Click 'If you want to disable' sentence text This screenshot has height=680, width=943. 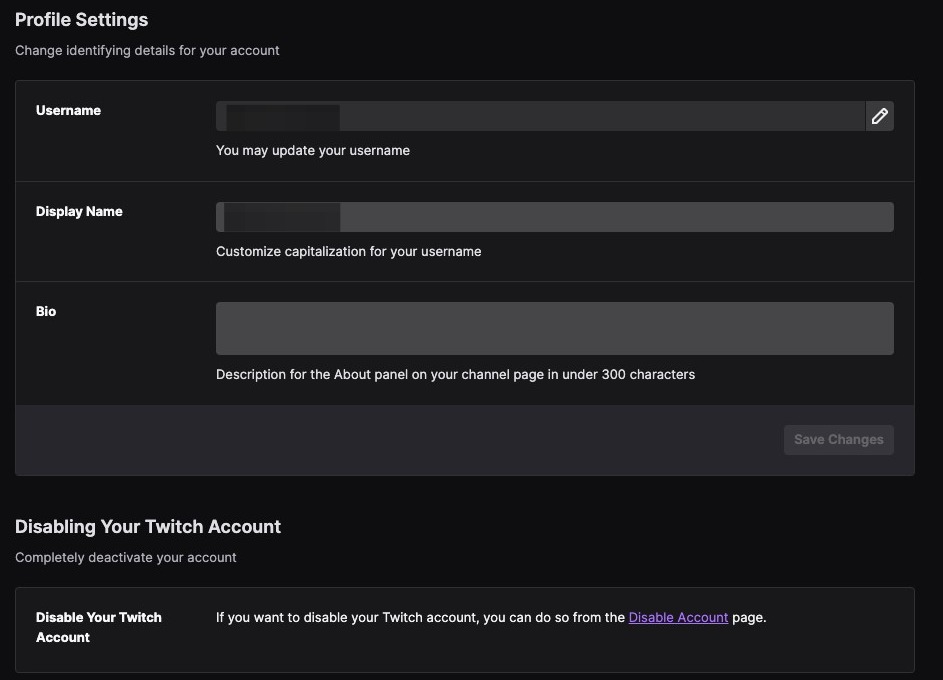tap(420, 618)
